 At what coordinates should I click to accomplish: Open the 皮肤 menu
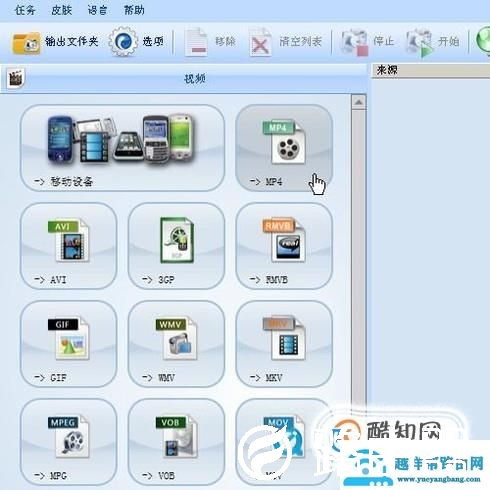pyautogui.click(x=62, y=10)
